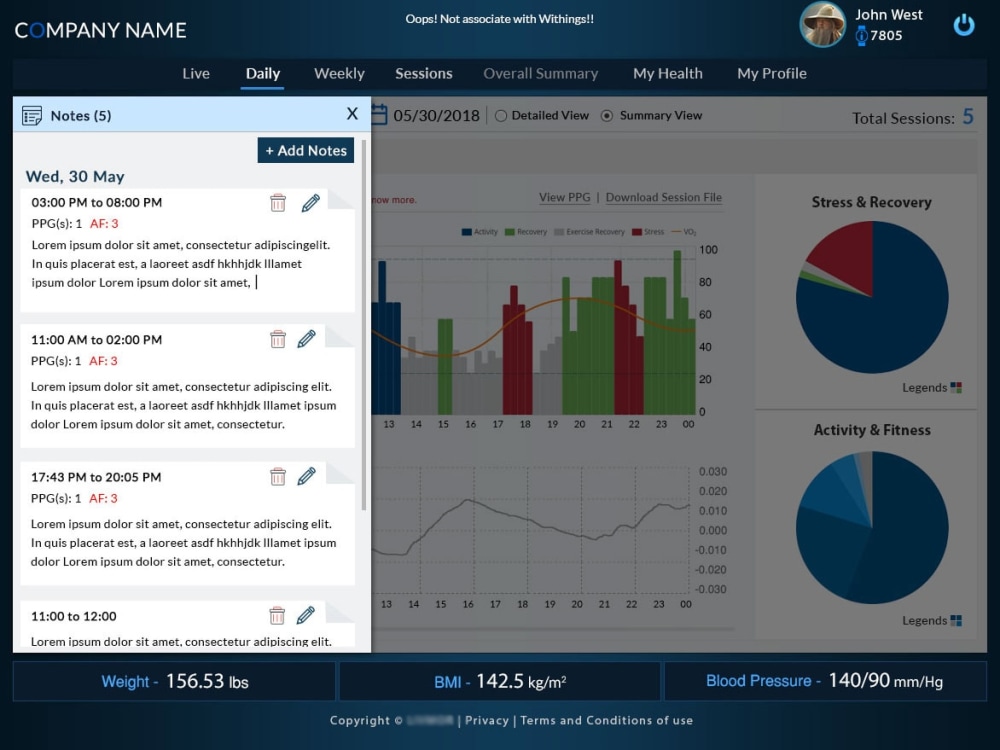
Task: Click the Activity & Fitness pie chart
Action: 872,527
